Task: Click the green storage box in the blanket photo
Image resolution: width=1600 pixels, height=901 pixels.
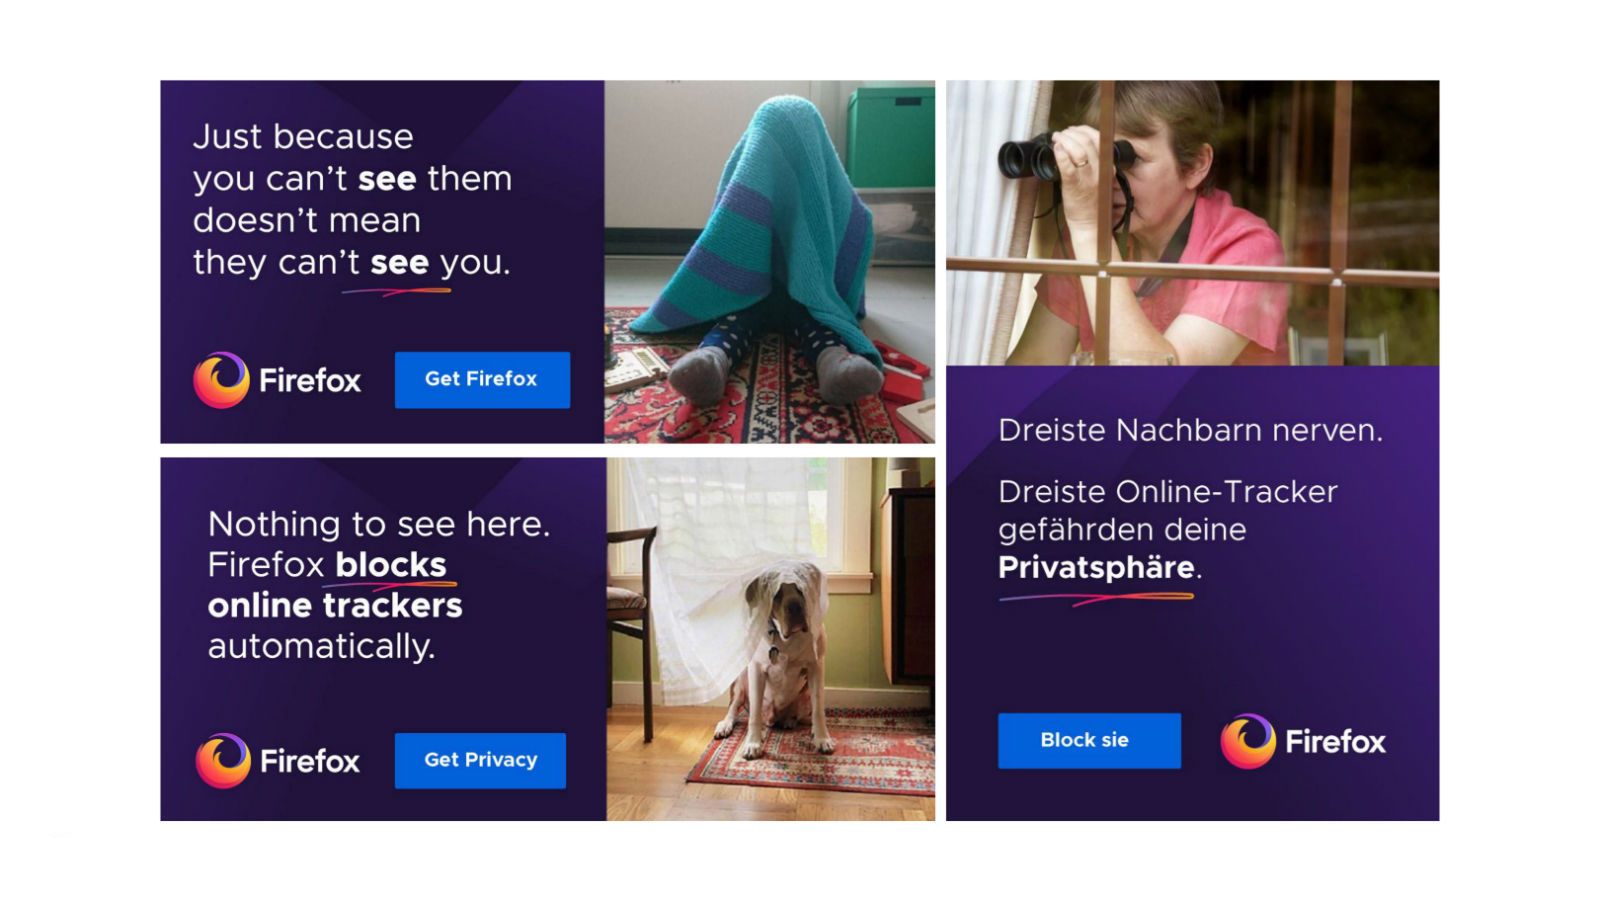Action: [x=891, y=136]
